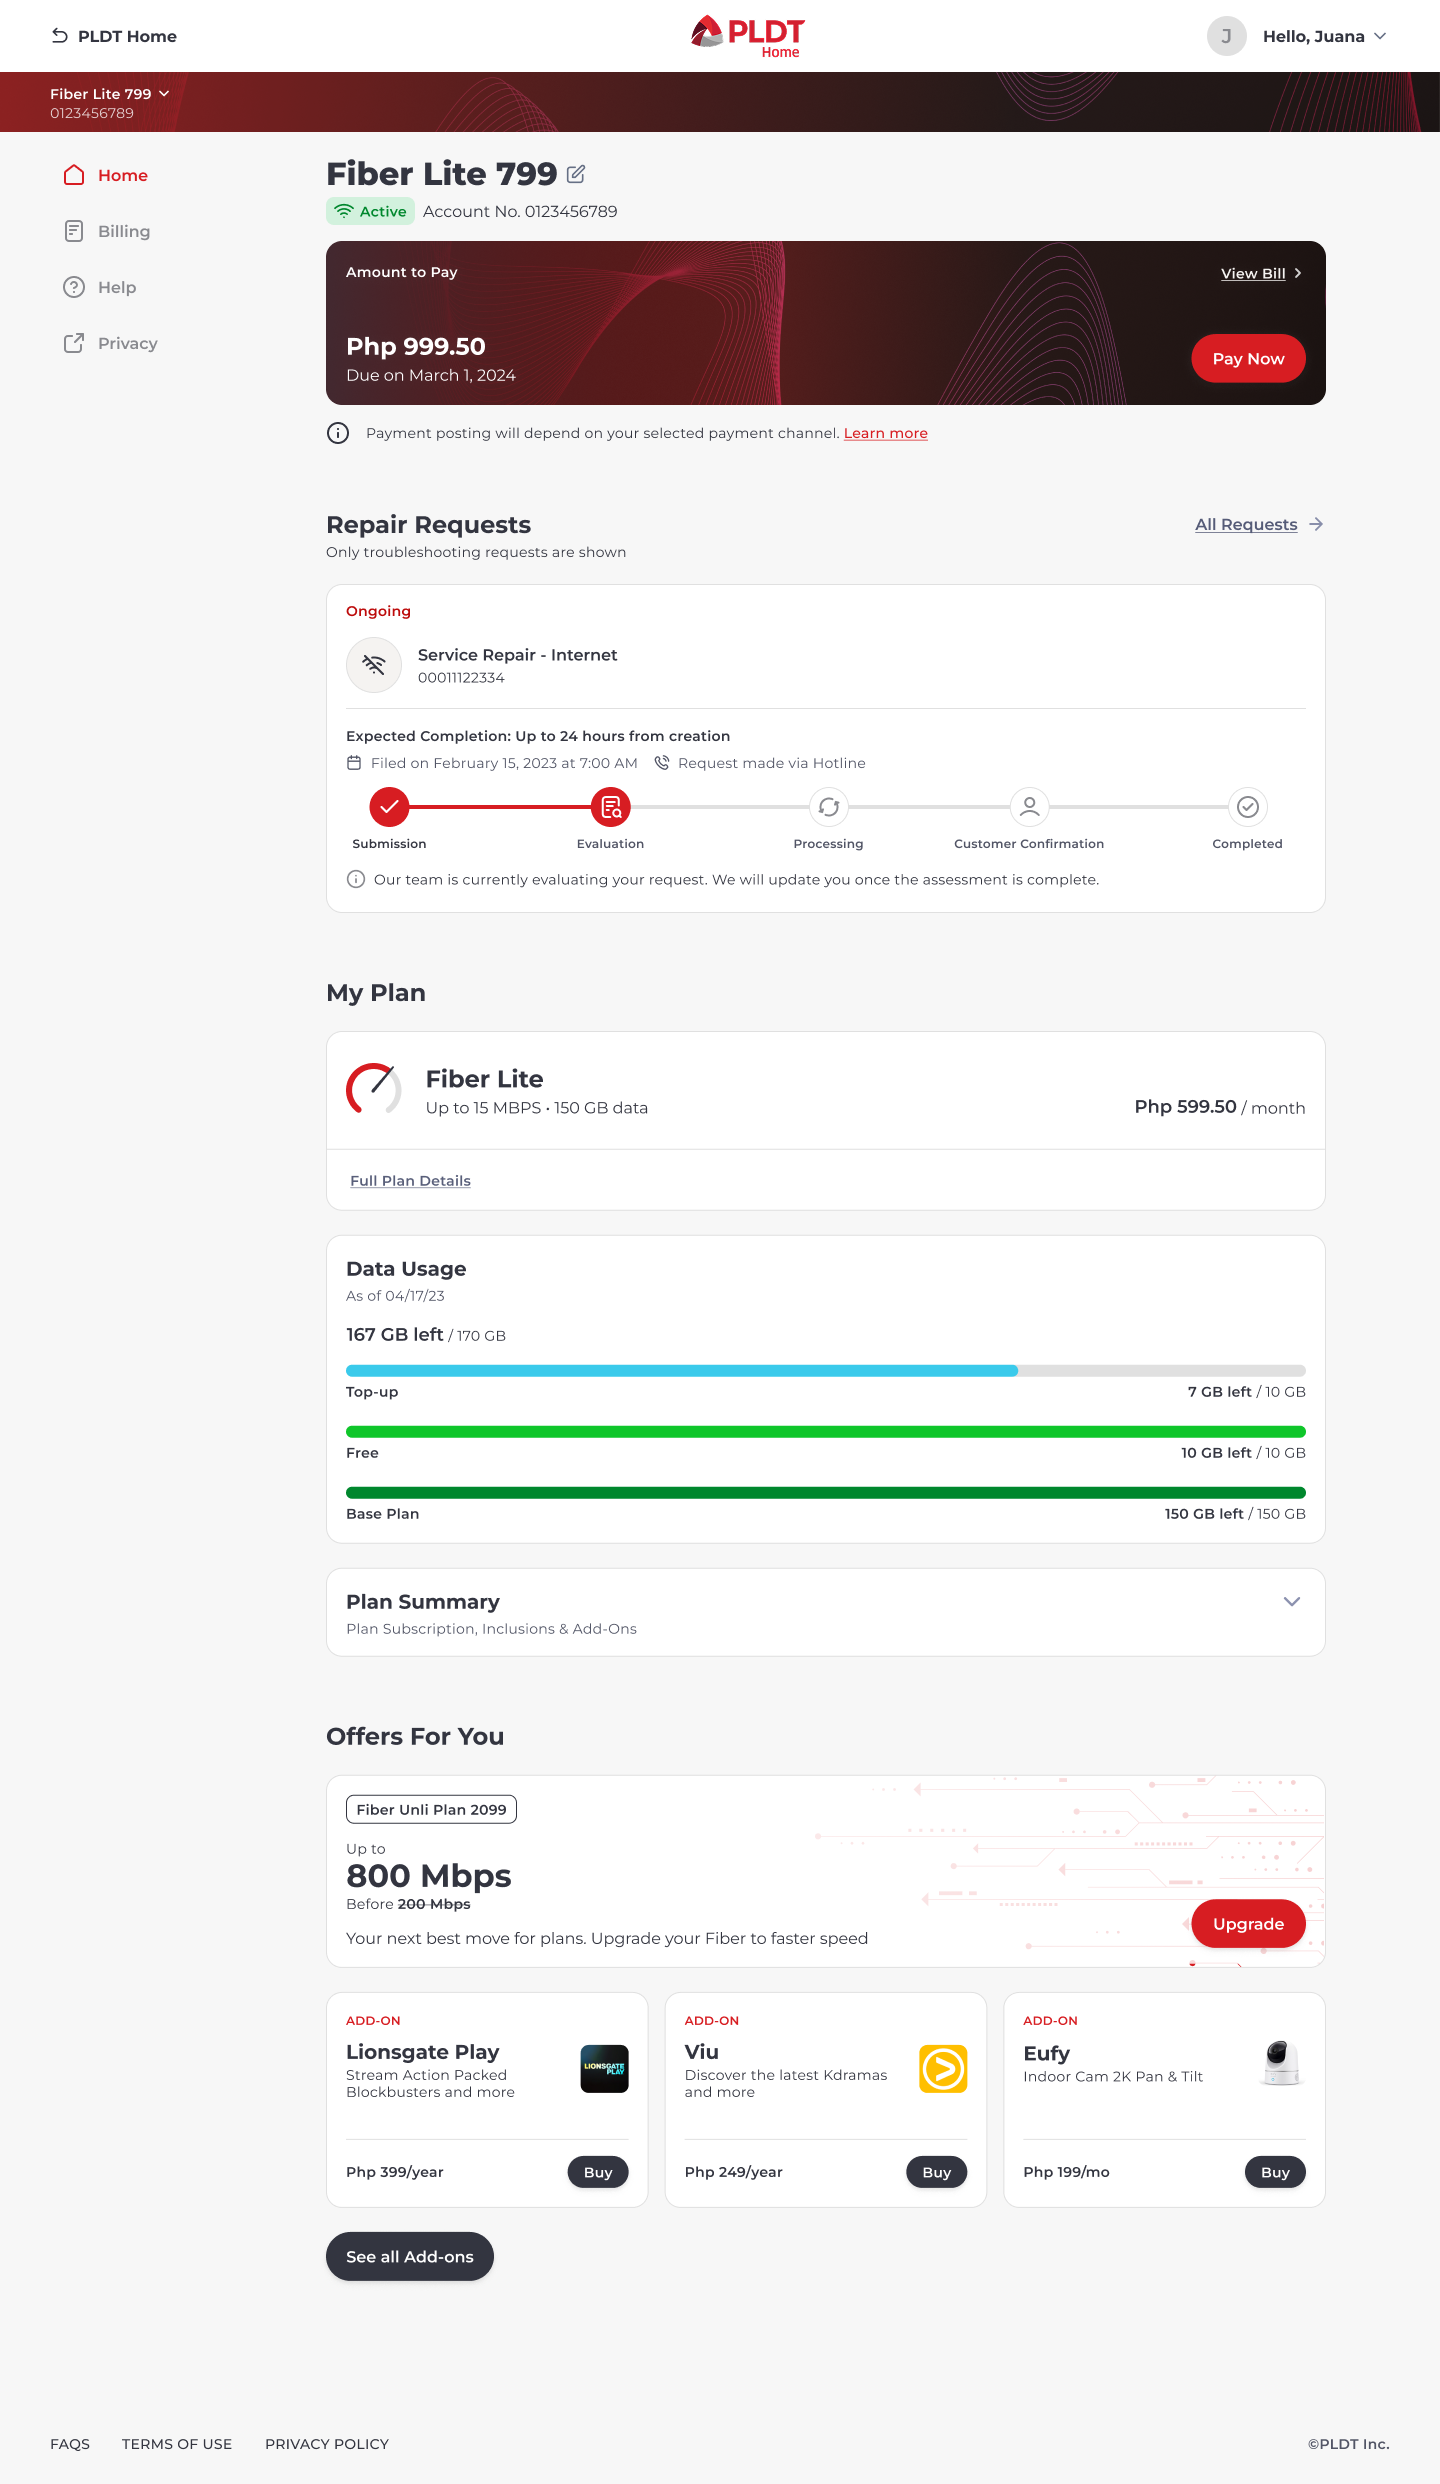This screenshot has width=1440, height=2484.
Task: Click the chevron next to View Bill
Action: pos(1298,273)
